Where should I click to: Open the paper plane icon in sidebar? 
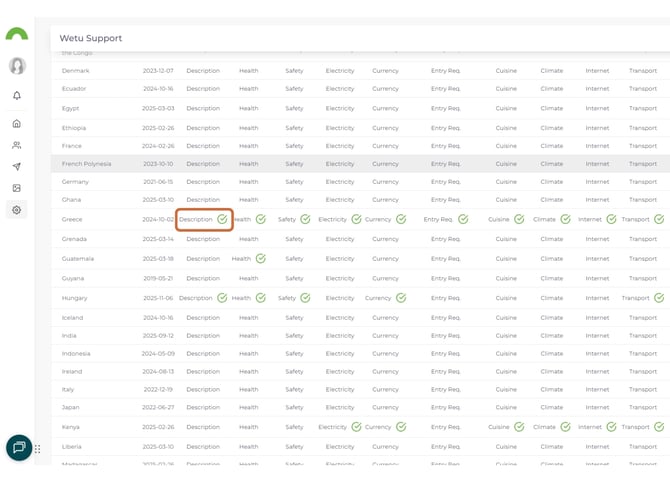point(17,167)
